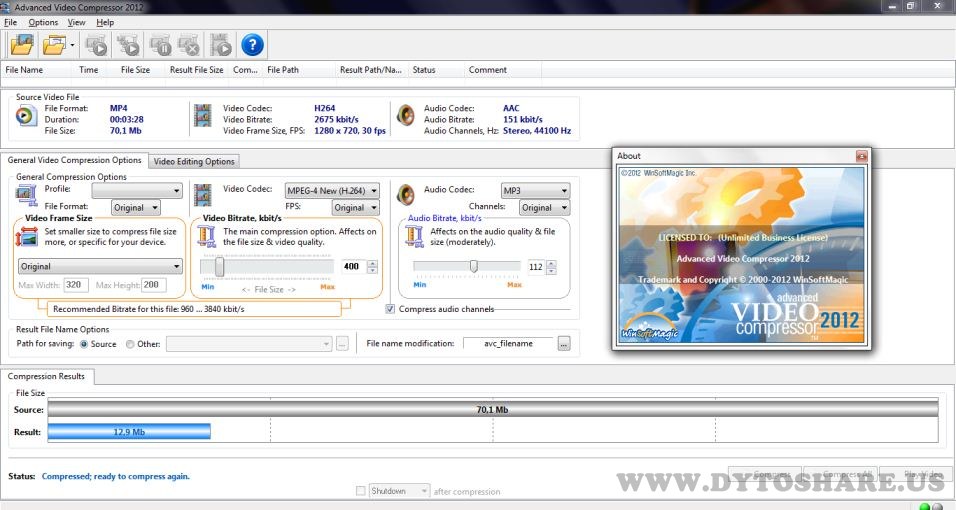Screen dimensions: 956x510
Task: Select General Video Compression Options tab
Action: [74, 160]
